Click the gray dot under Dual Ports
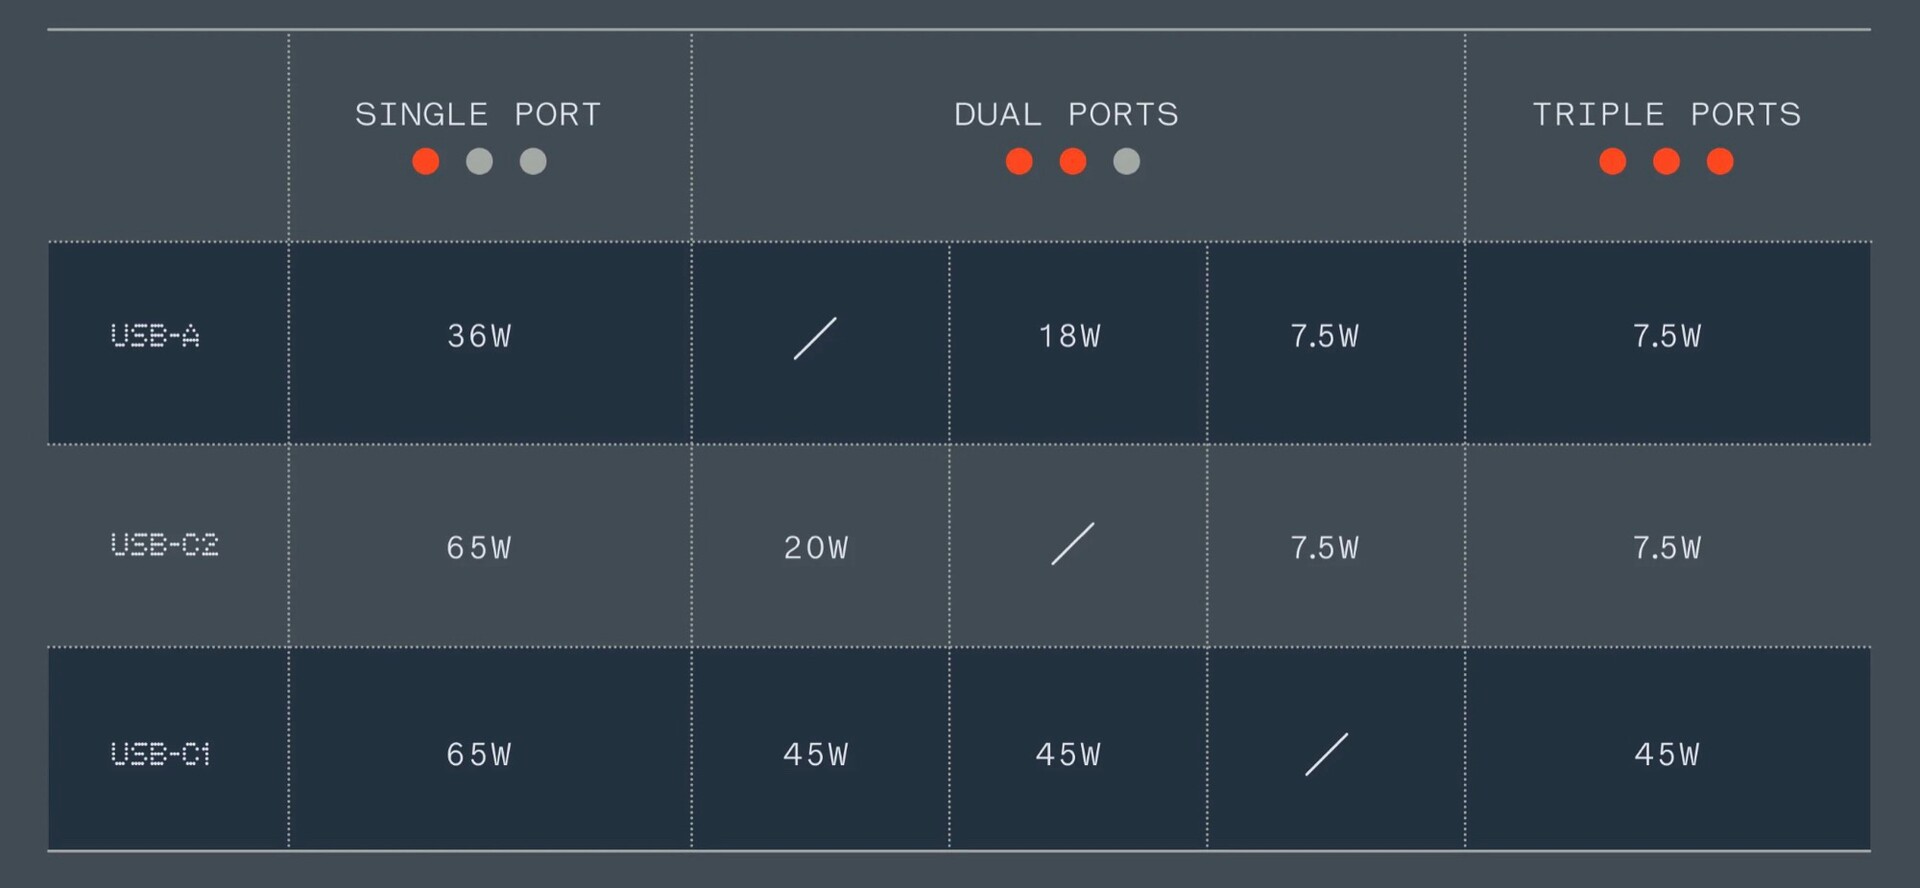 click(x=1126, y=161)
